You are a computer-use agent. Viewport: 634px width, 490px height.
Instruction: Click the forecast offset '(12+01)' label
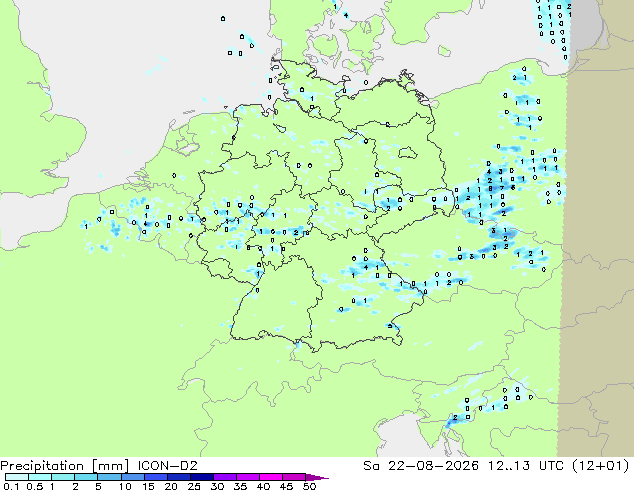[601, 466]
